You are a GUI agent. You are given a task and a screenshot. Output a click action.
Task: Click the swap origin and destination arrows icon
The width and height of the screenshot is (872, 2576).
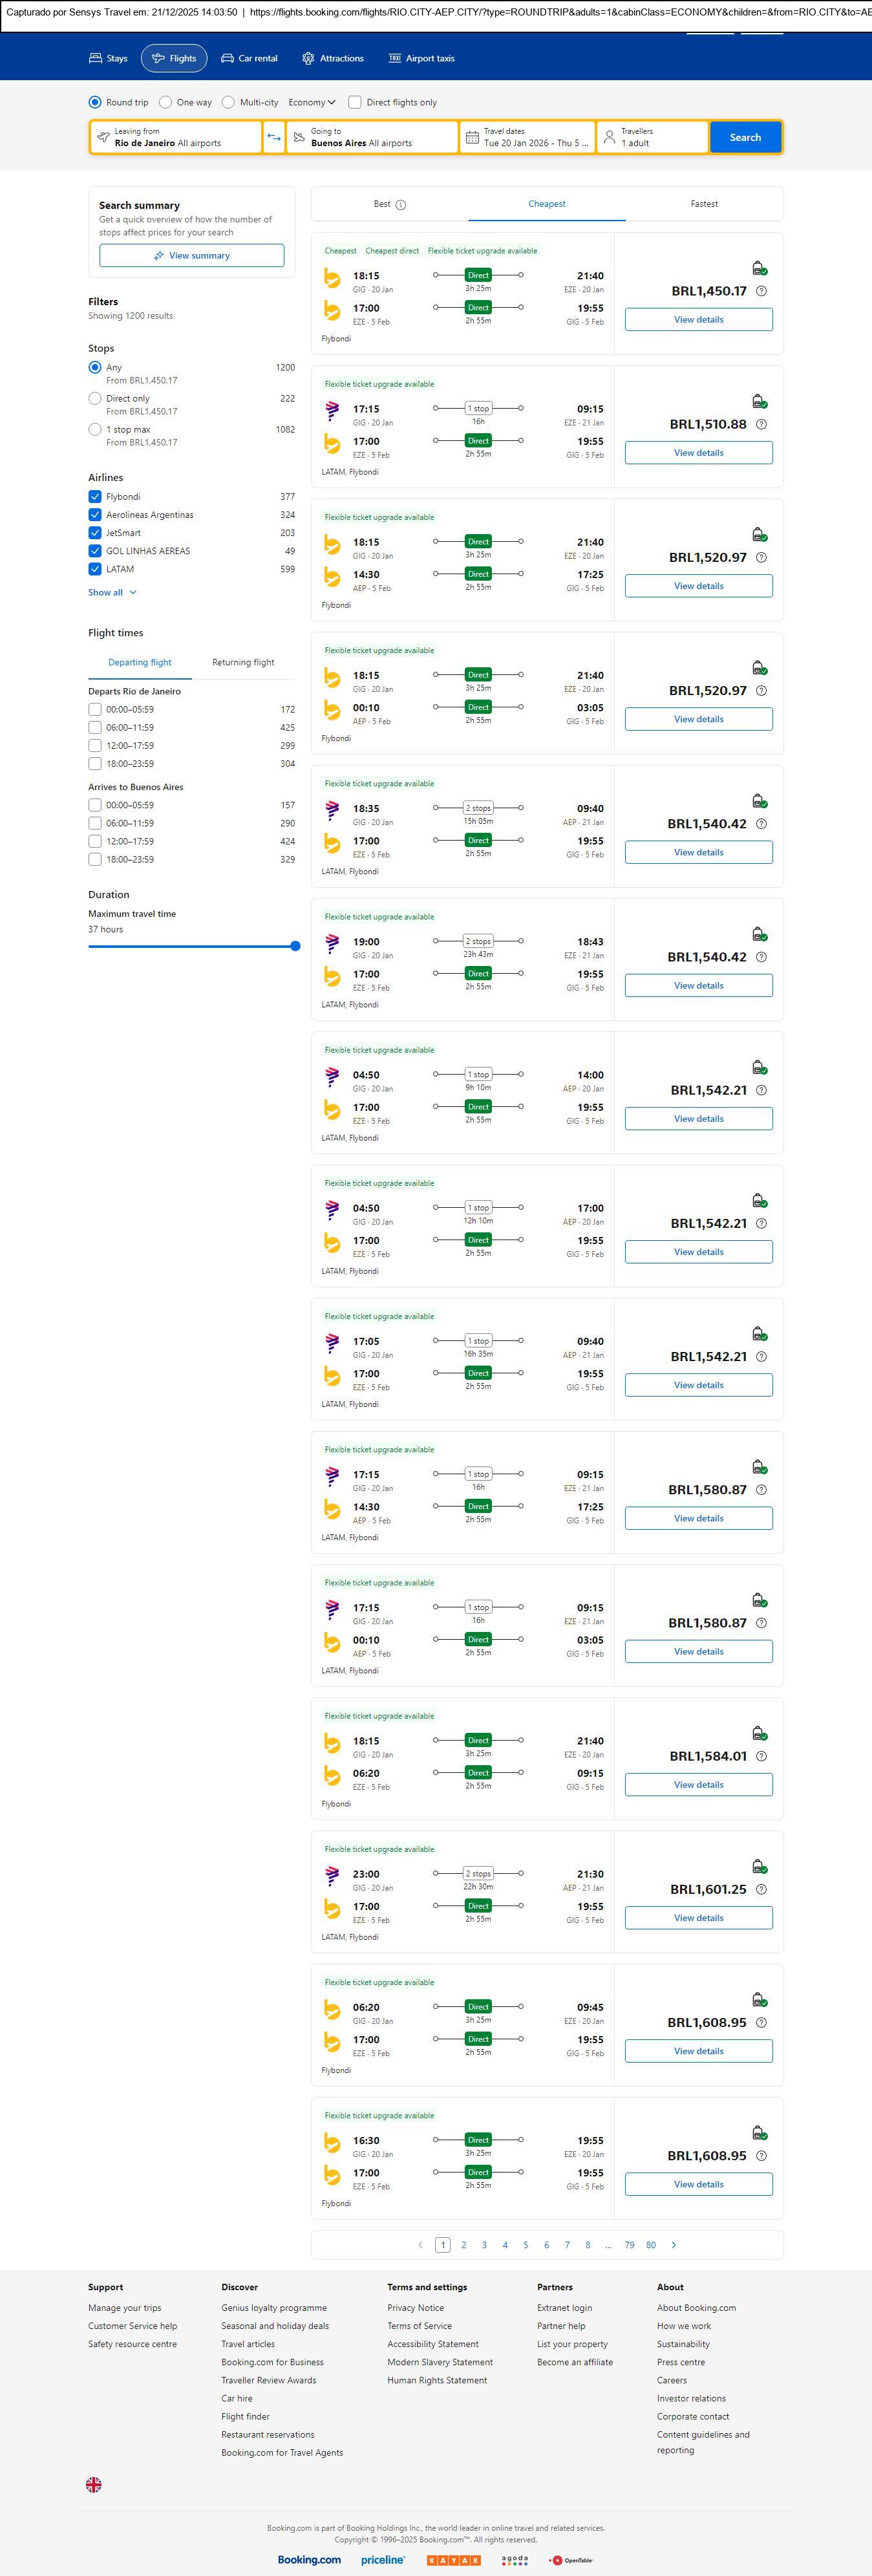pos(274,137)
